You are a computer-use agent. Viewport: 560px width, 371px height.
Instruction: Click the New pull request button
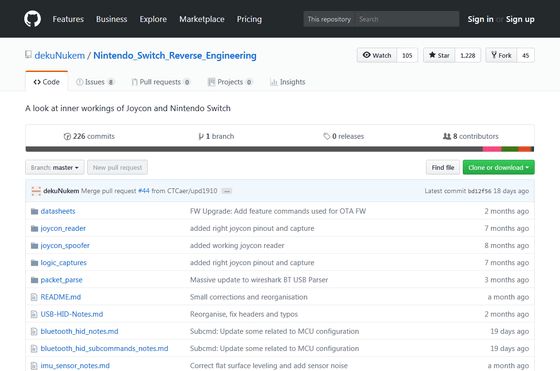click(118, 167)
